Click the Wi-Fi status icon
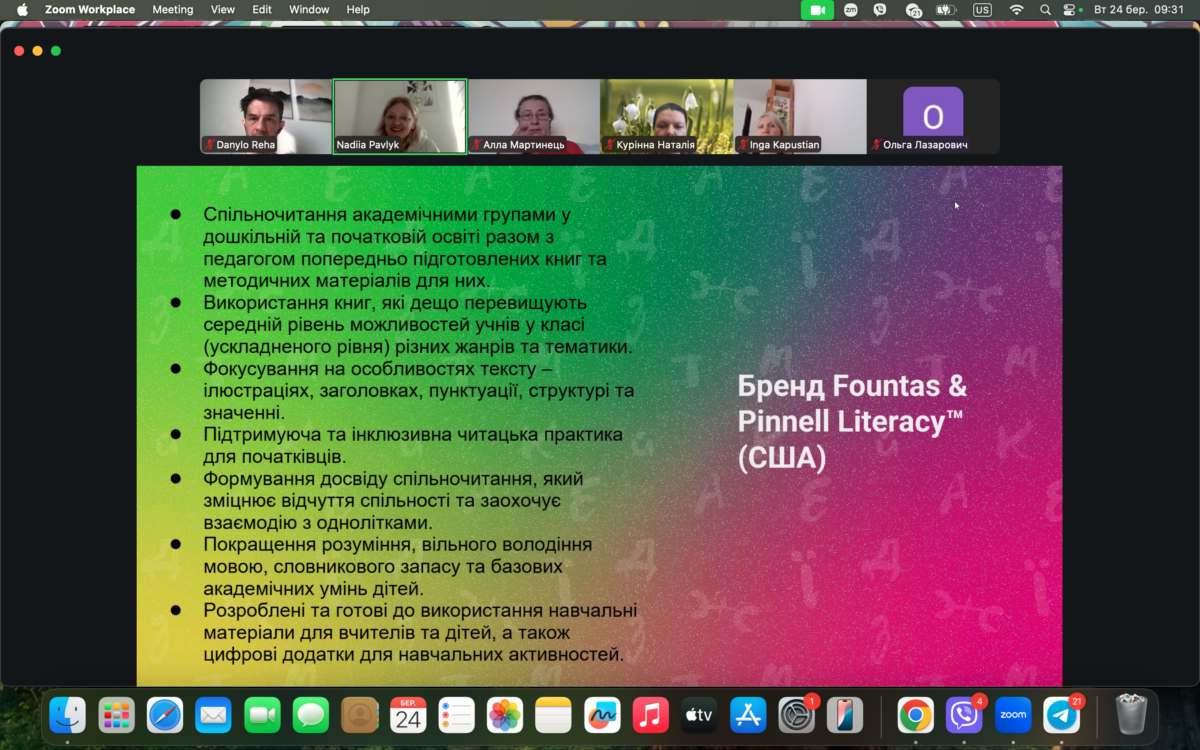Screen dimensions: 1200x750 [1017, 10]
